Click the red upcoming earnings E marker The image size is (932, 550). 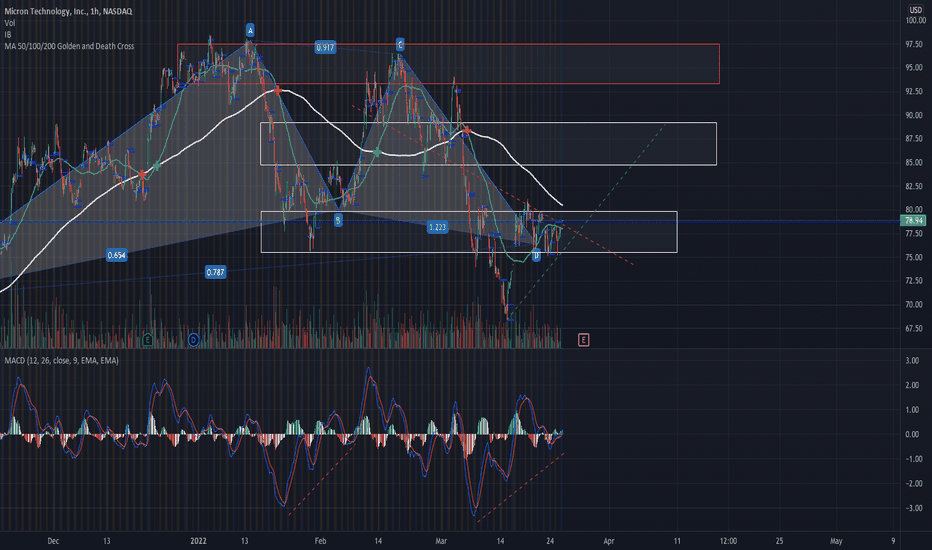point(583,340)
